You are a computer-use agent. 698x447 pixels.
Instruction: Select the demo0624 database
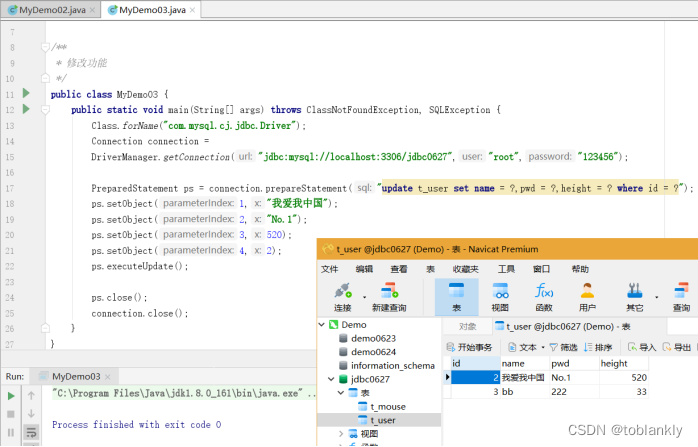pyautogui.click(x=373, y=352)
